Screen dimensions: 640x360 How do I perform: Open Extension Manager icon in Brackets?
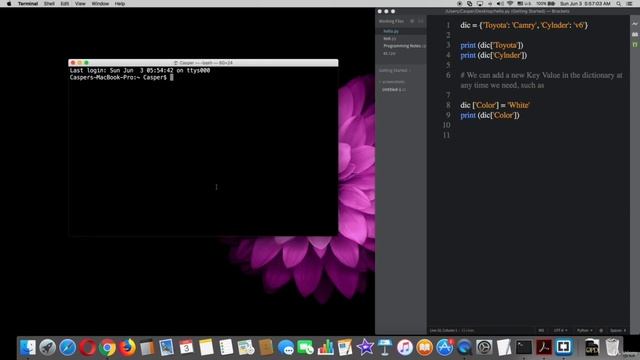coord(635,34)
